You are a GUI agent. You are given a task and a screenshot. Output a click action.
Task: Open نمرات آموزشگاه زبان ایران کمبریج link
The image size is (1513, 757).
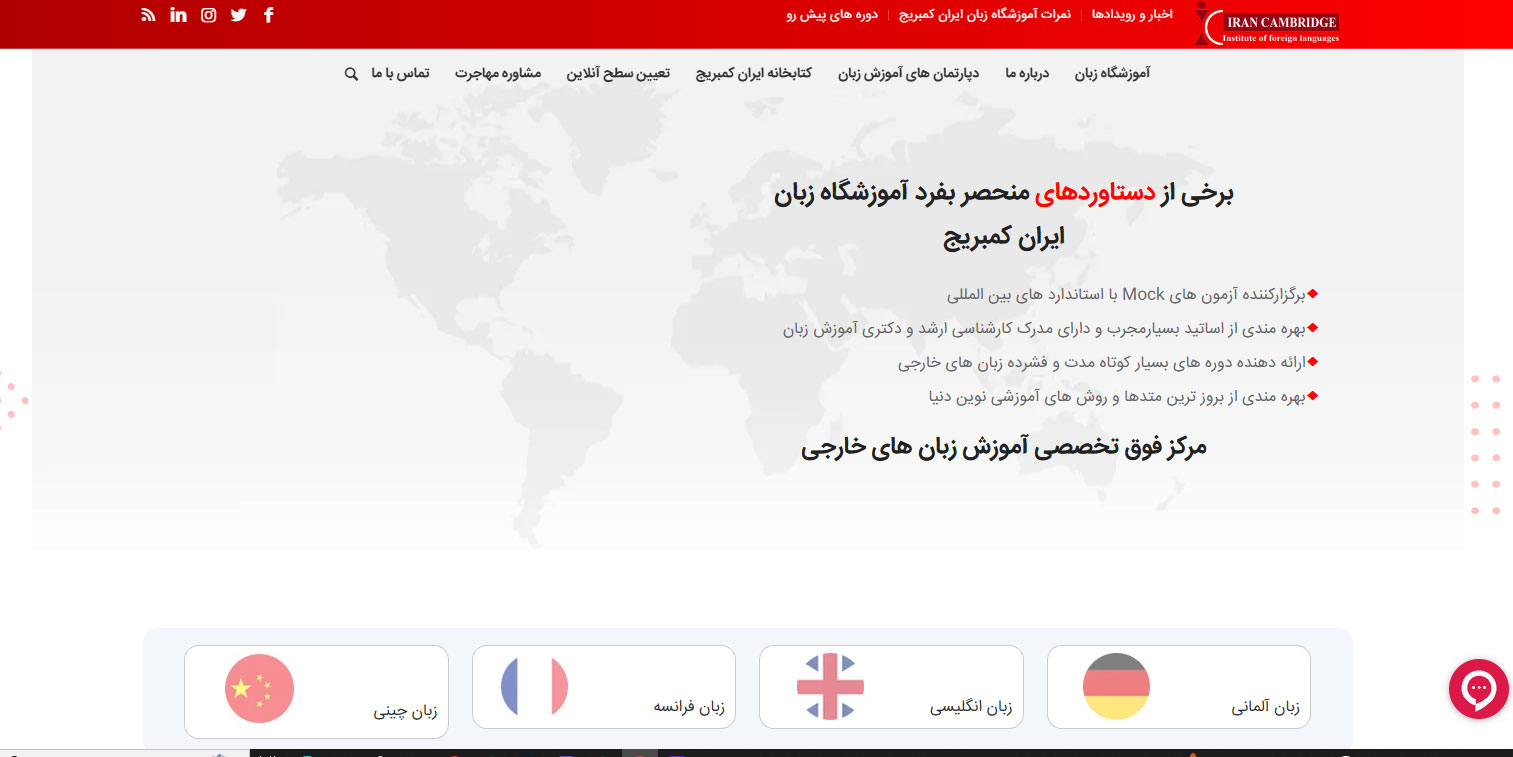click(x=985, y=15)
